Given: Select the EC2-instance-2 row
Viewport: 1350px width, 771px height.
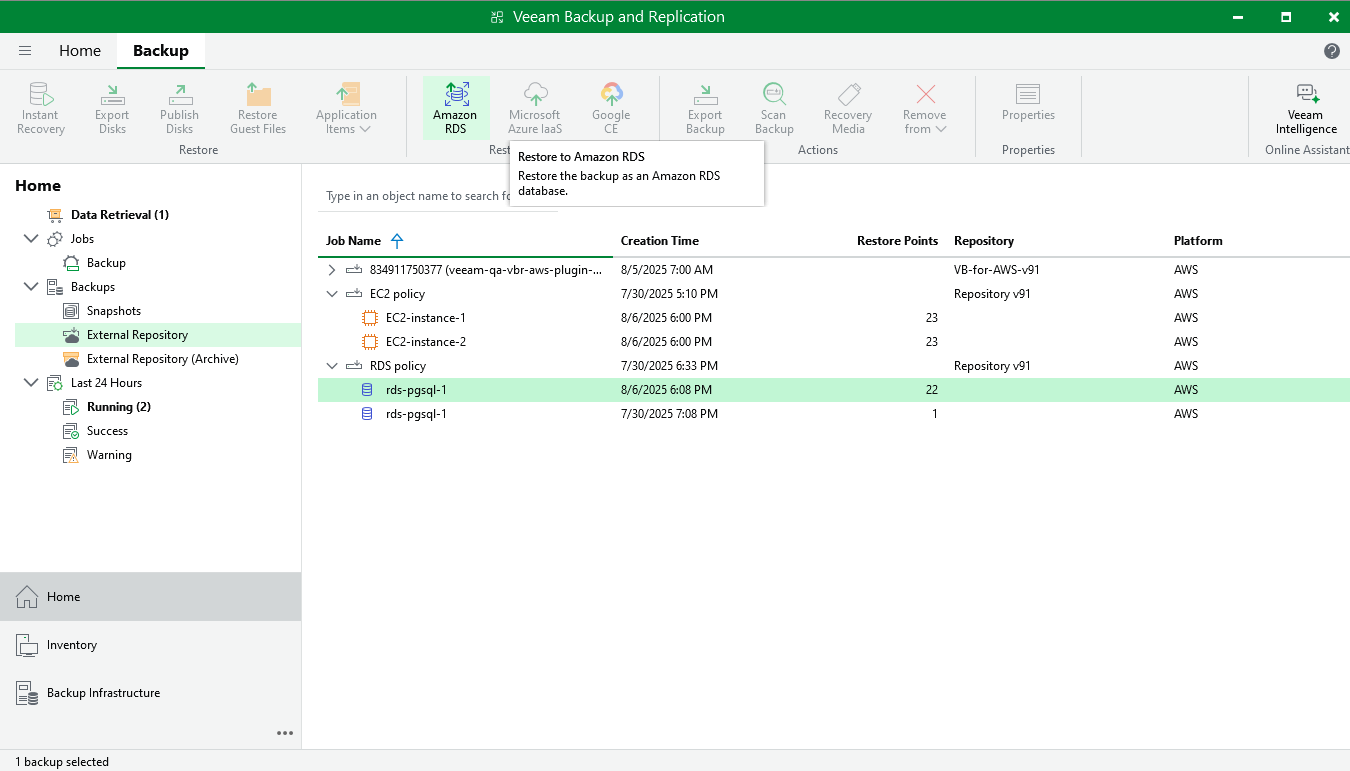Looking at the screenshot, I should click(x=834, y=342).
